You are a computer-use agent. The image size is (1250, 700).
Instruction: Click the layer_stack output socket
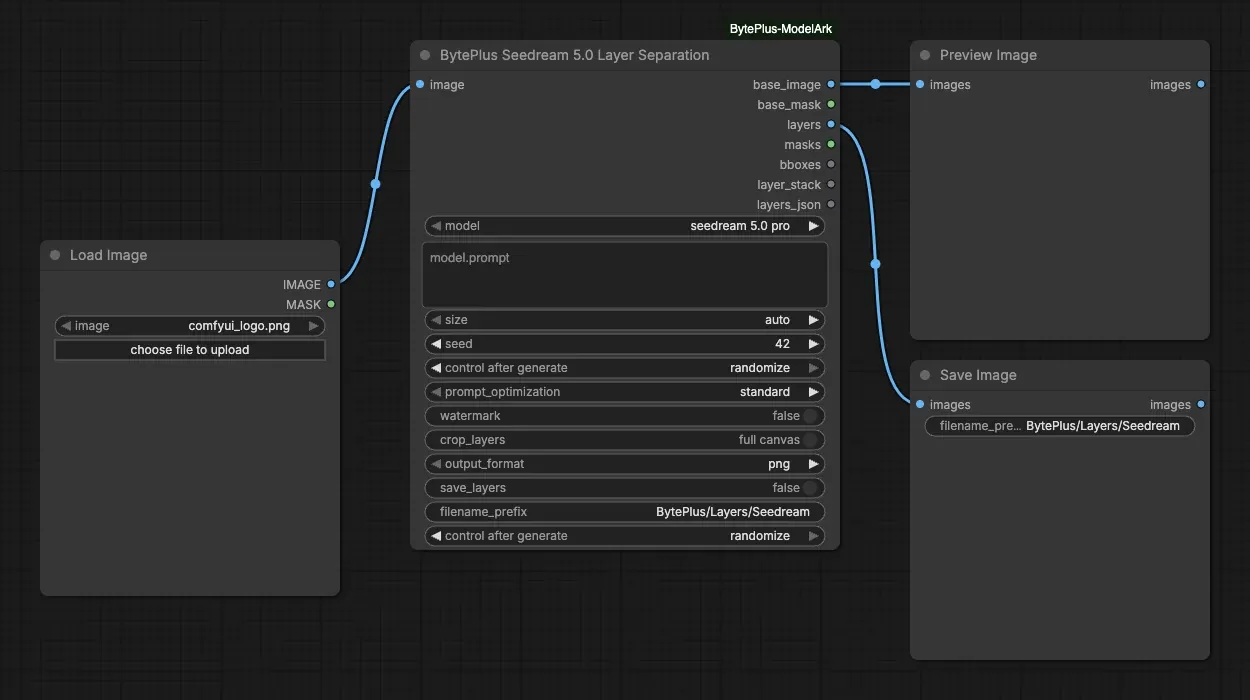(x=831, y=185)
